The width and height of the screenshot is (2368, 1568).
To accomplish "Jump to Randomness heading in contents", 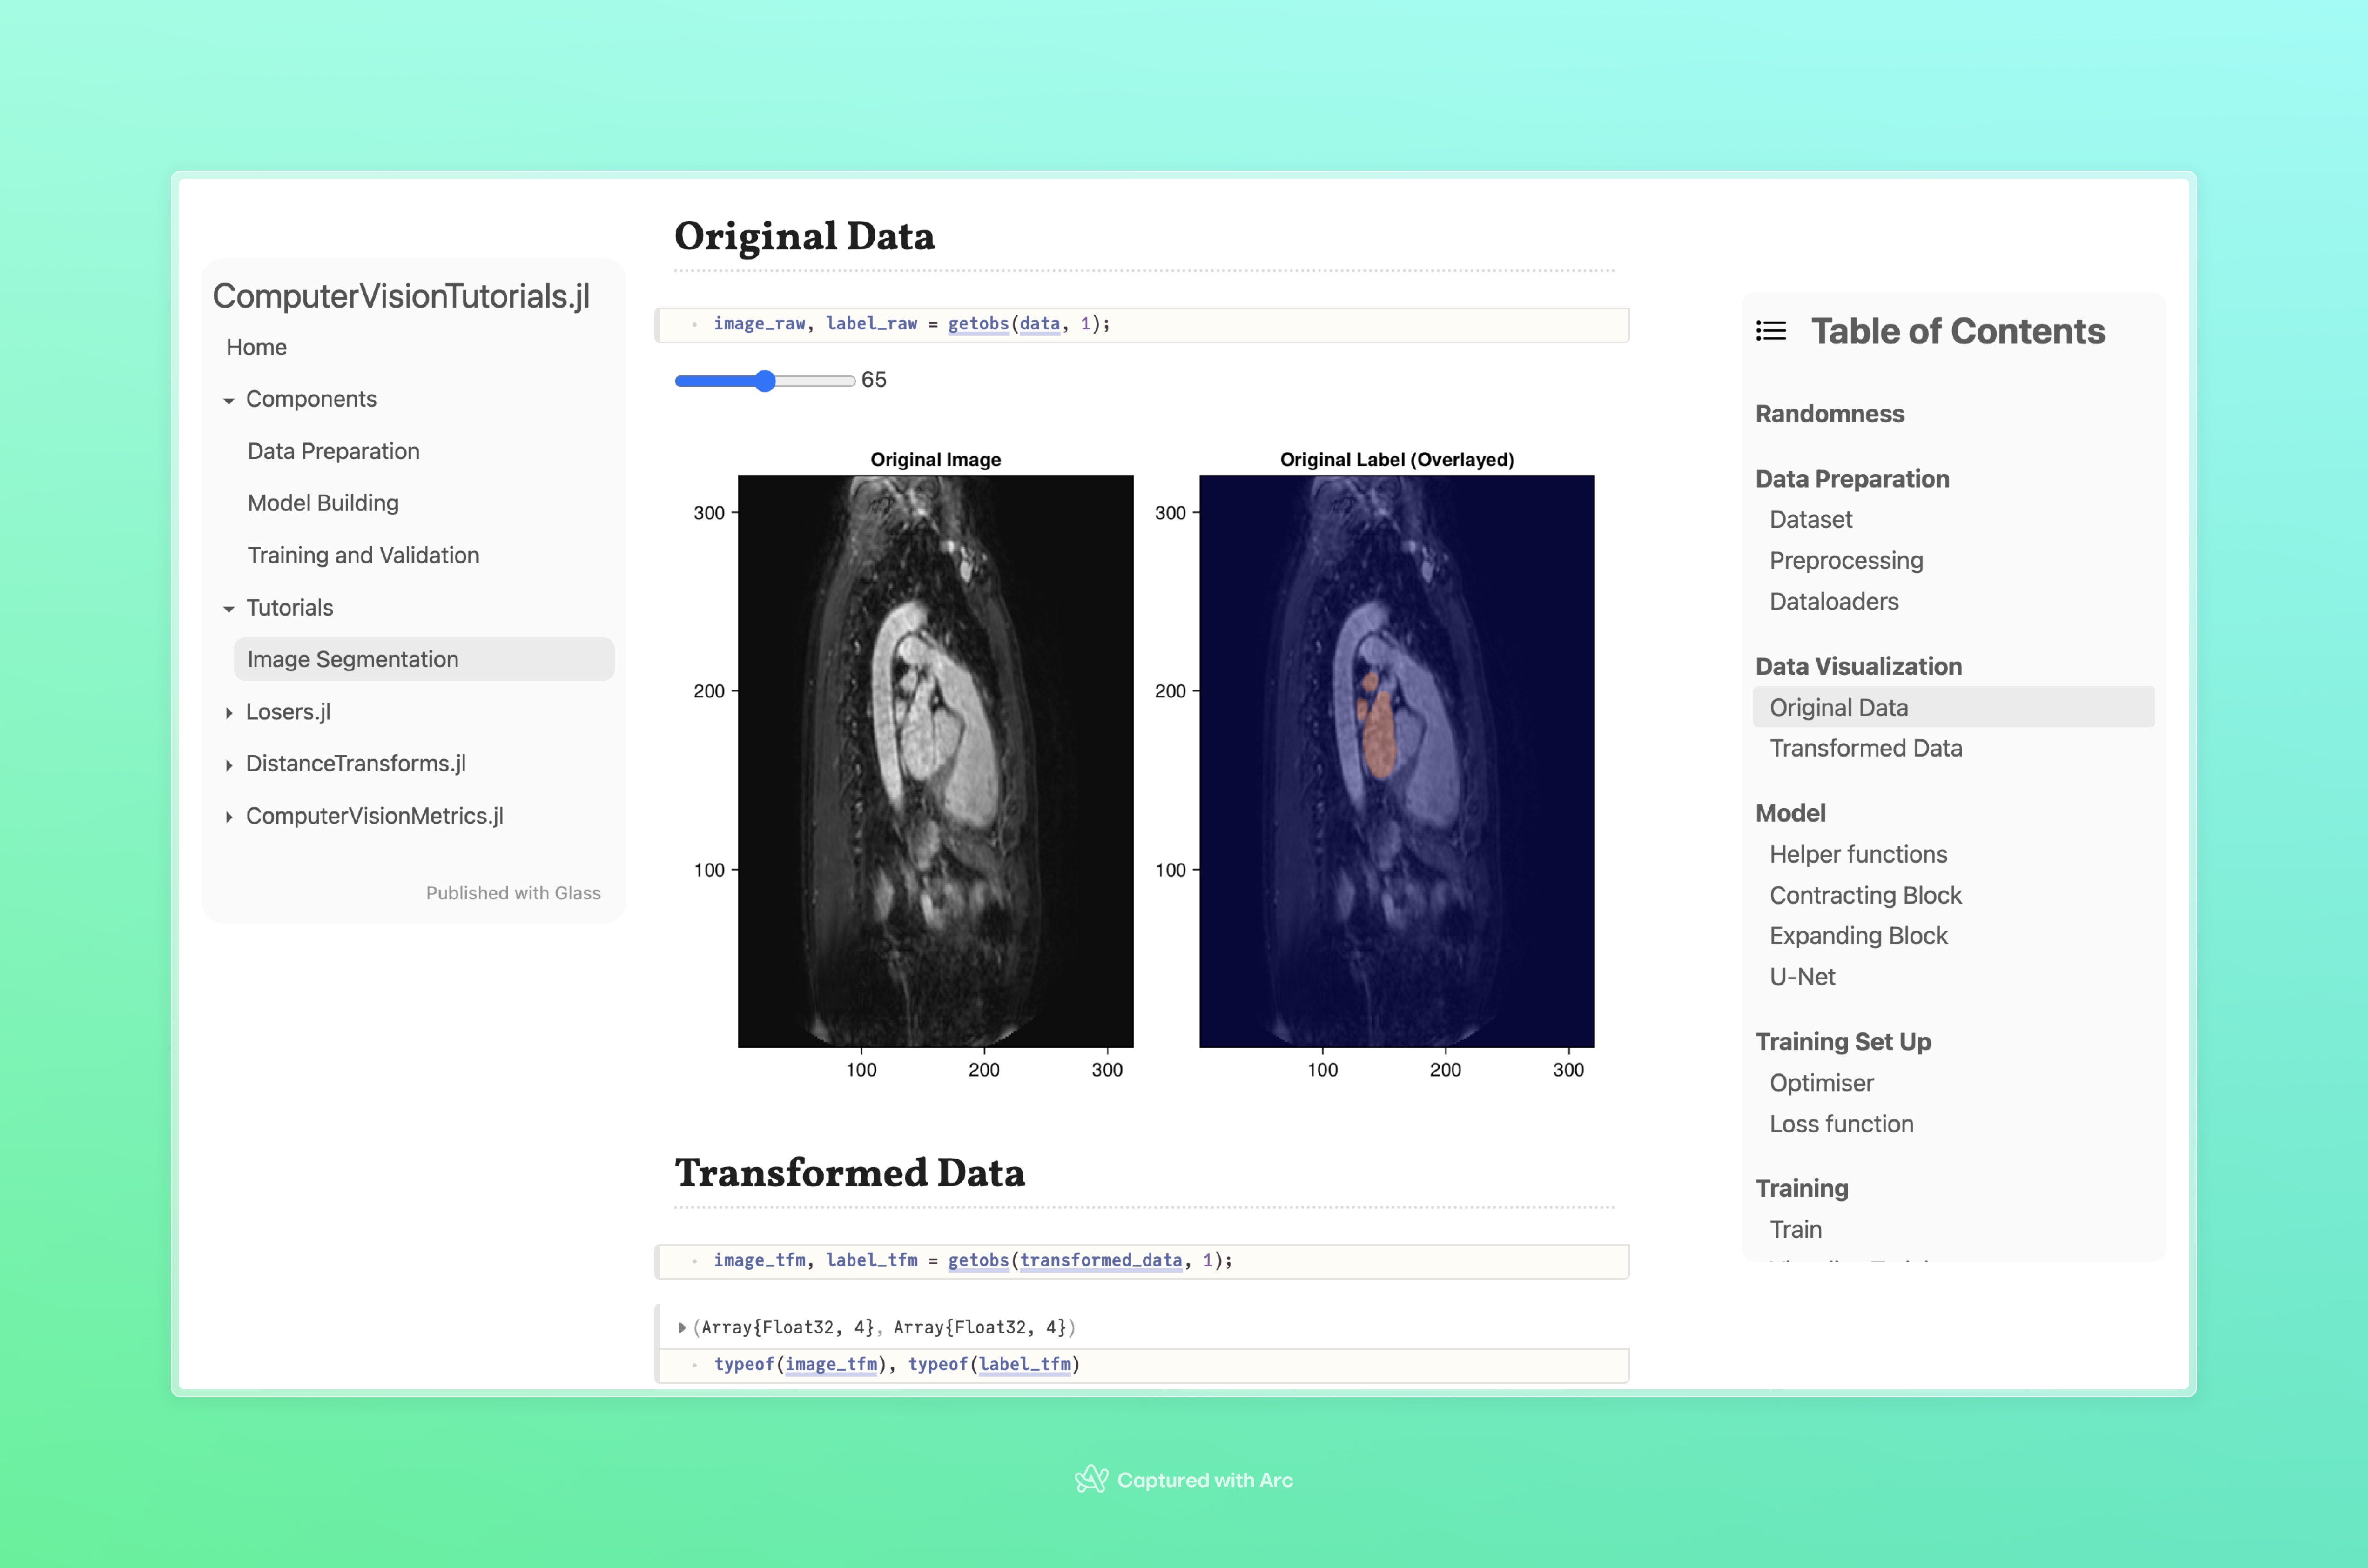I will 1829,414.
